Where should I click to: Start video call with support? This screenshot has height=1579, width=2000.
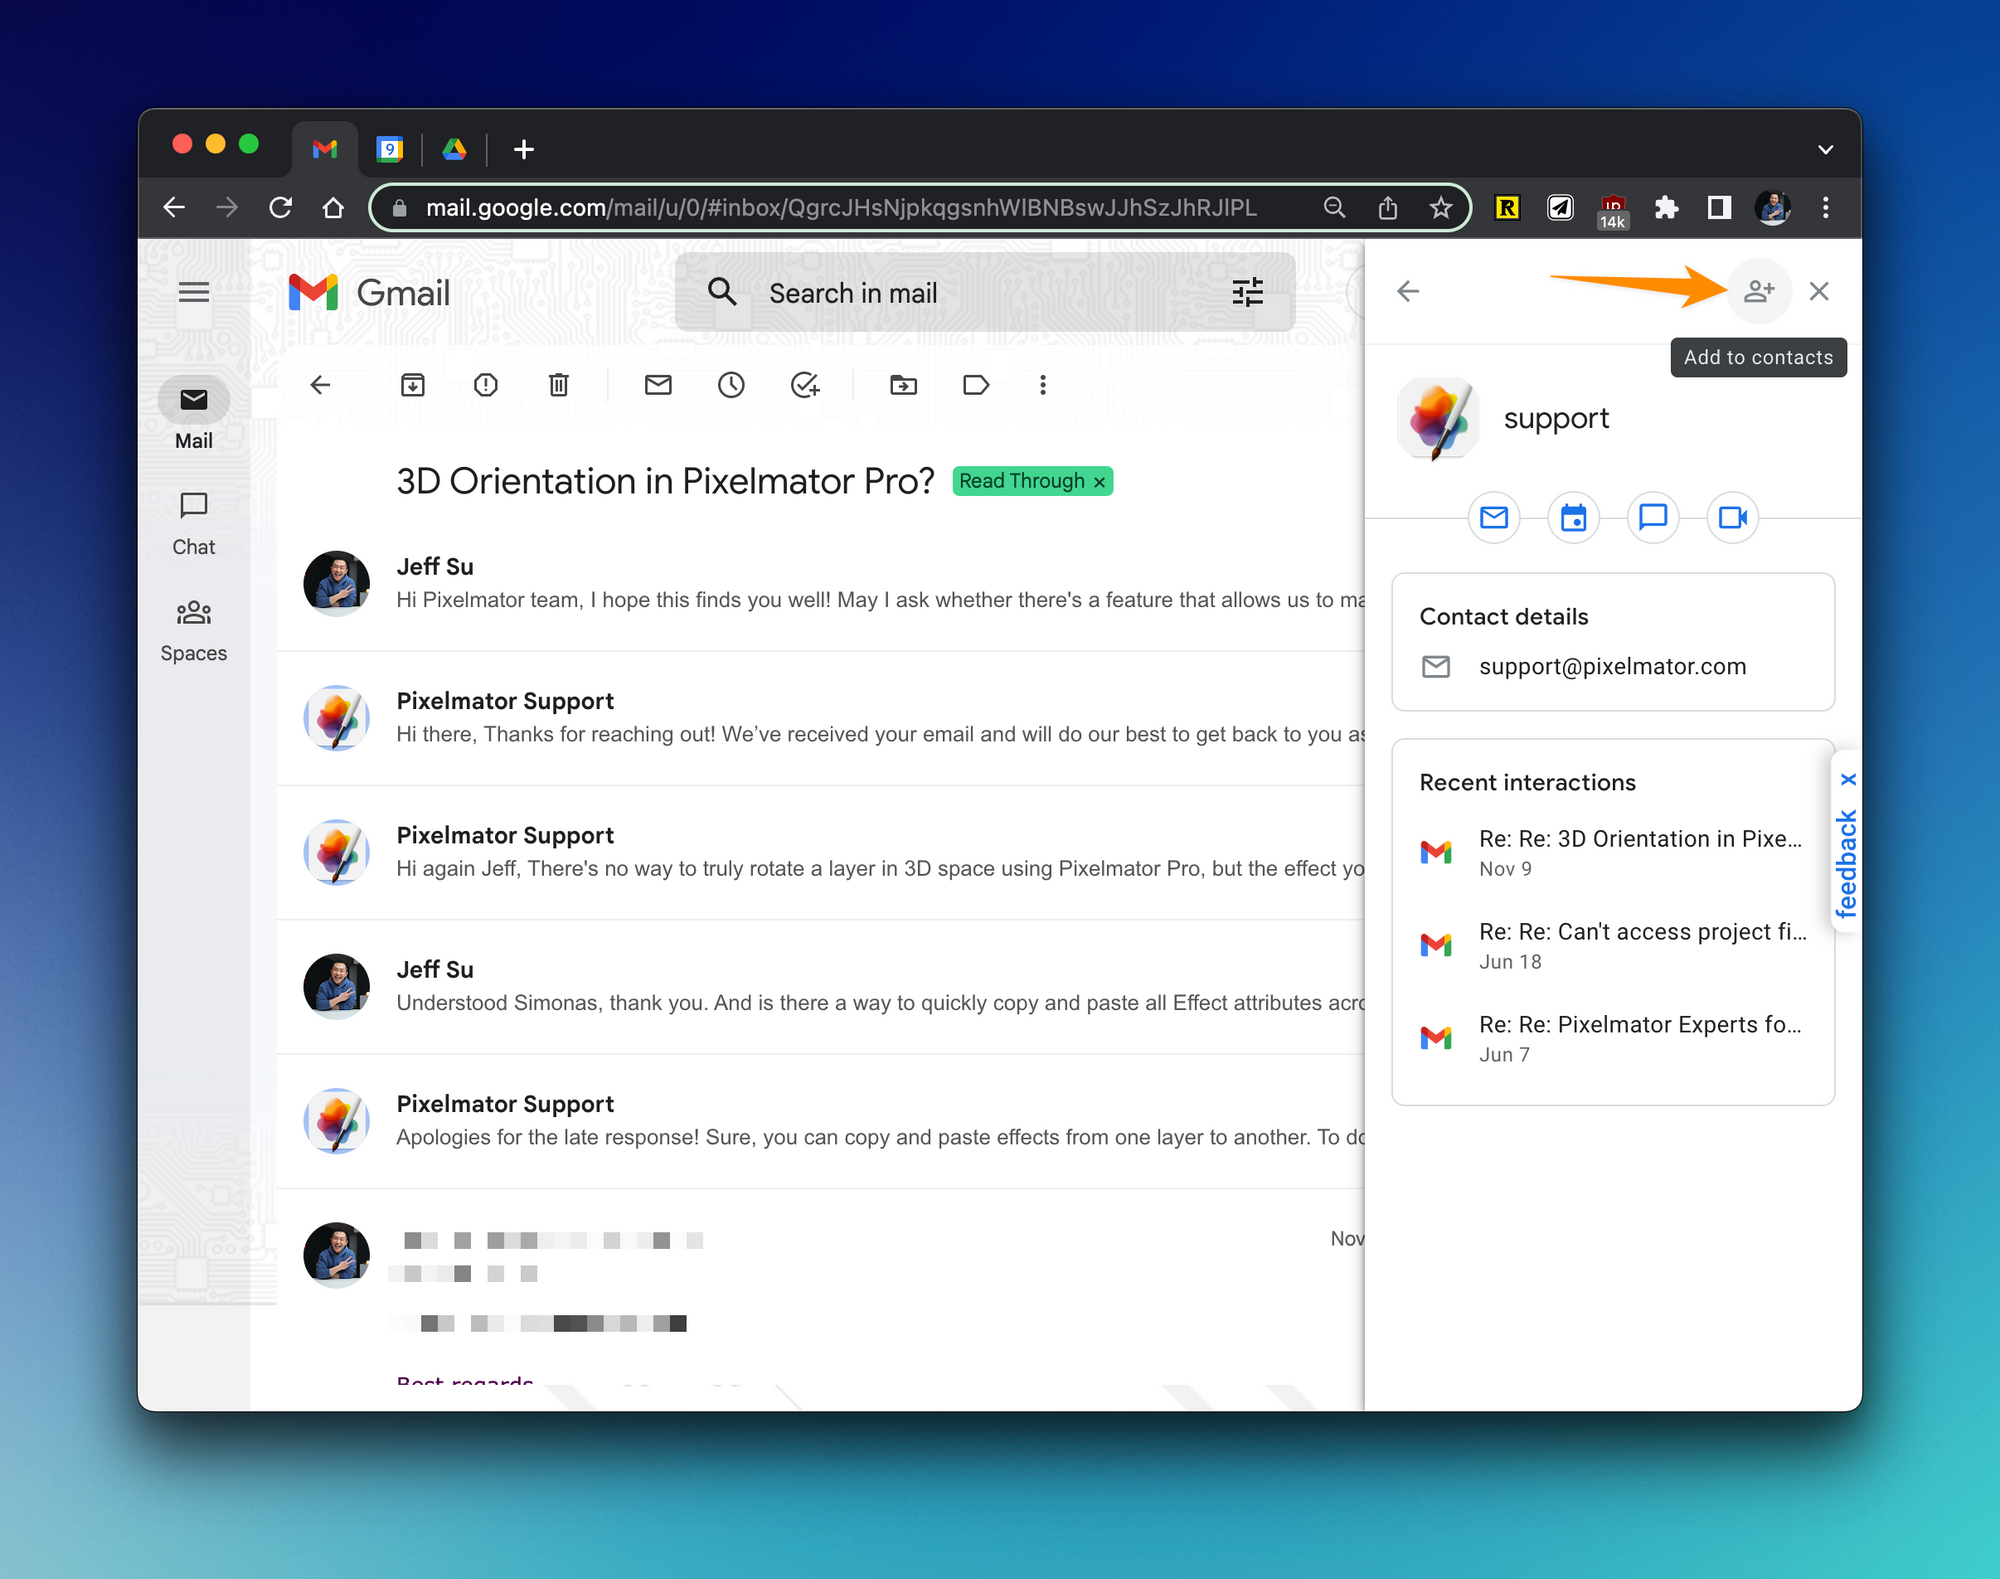tap(1732, 517)
